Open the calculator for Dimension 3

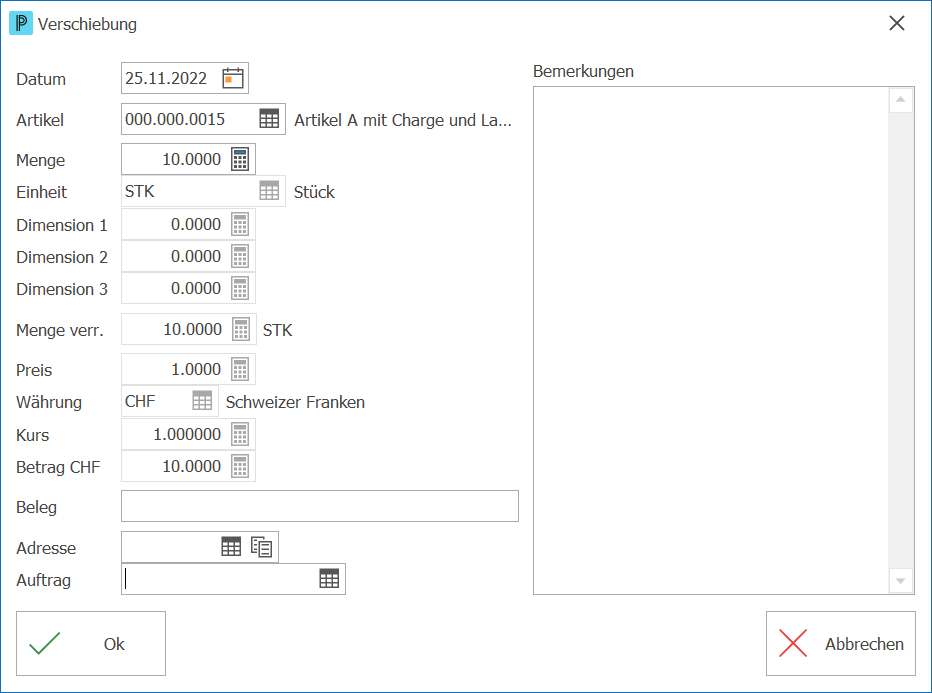pyautogui.click(x=240, y=289)
